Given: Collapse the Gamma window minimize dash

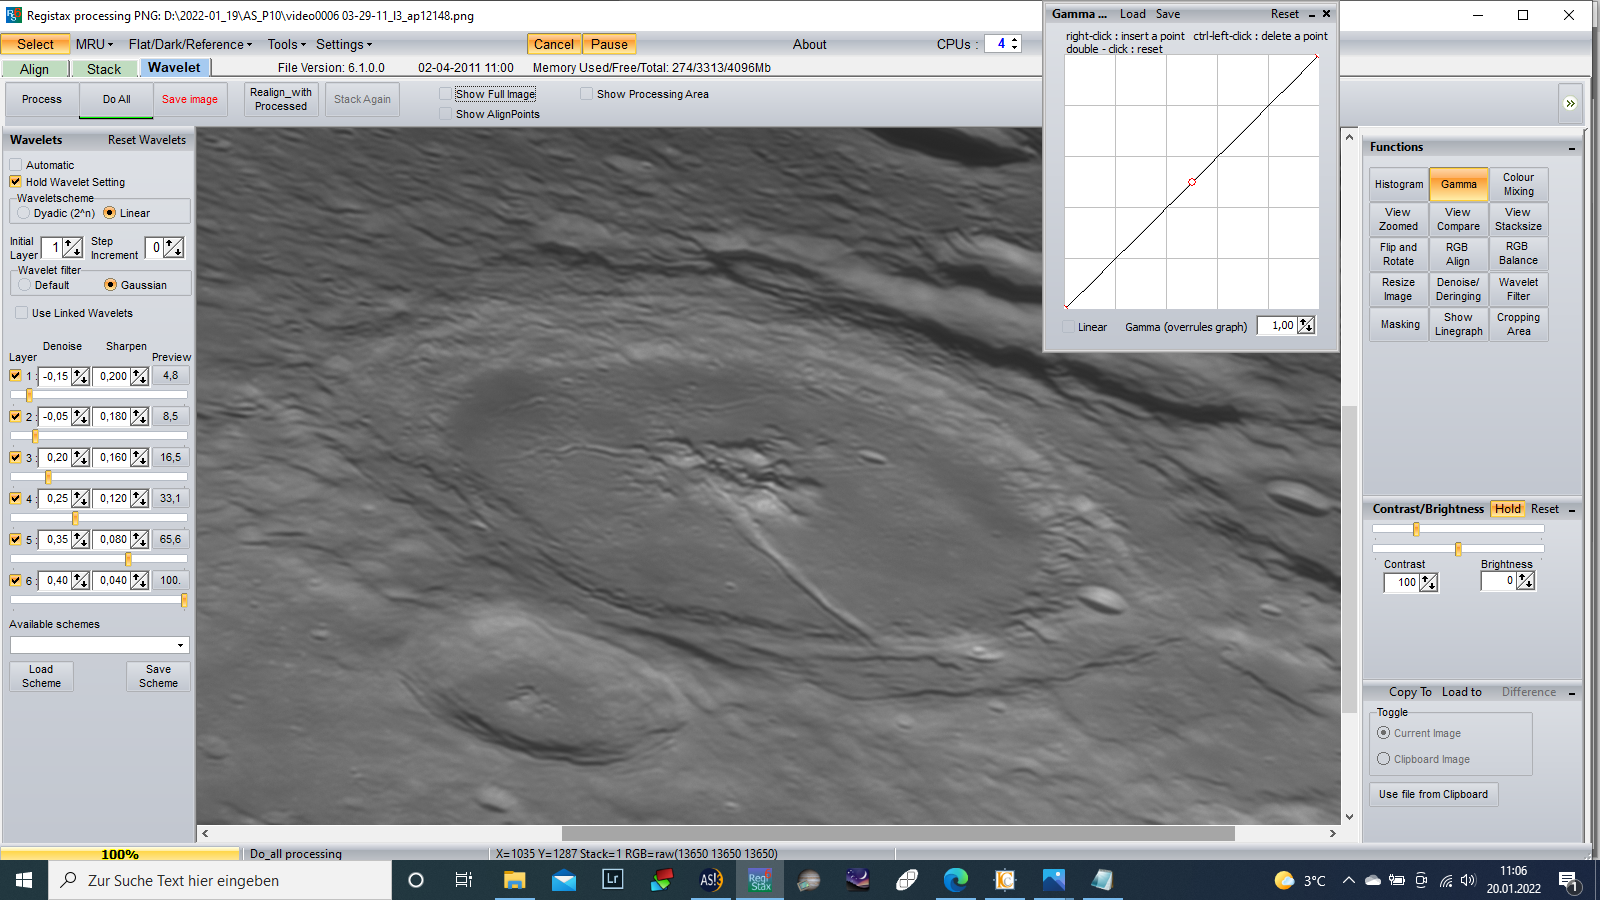Looking at the screenshot, I should pyautogui.click(x=1312, y=14).
